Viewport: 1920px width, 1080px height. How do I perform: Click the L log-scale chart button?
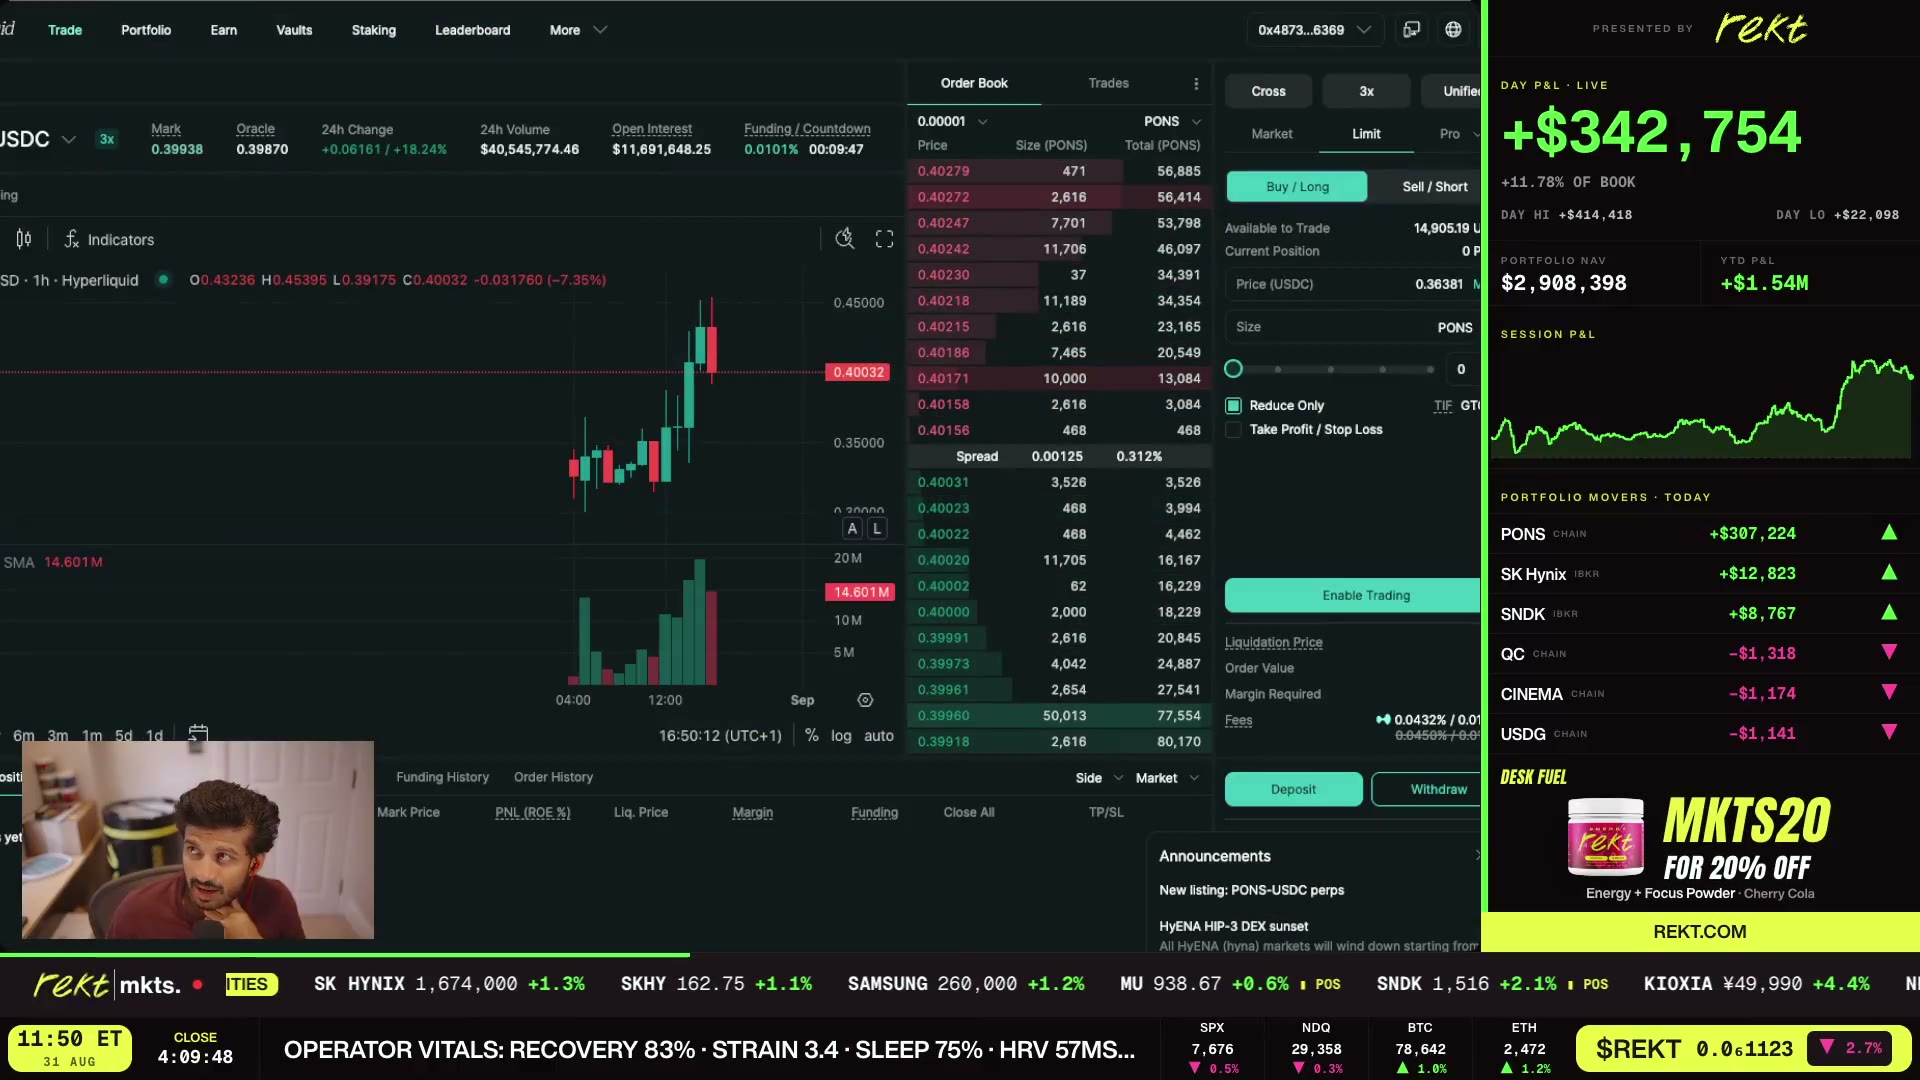click(876, 529)
